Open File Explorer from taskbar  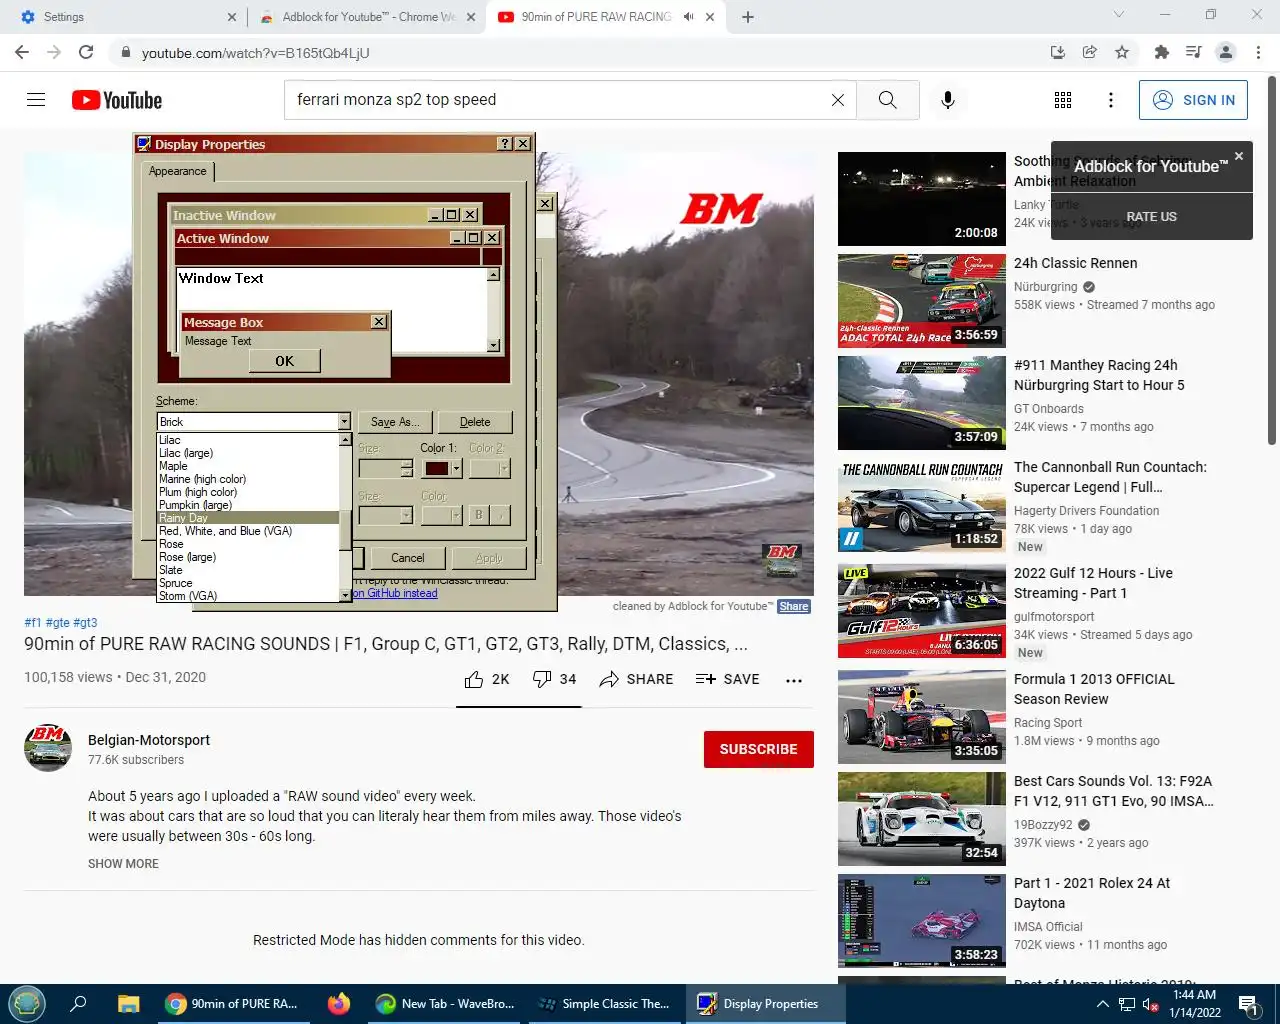[128, 1003]
